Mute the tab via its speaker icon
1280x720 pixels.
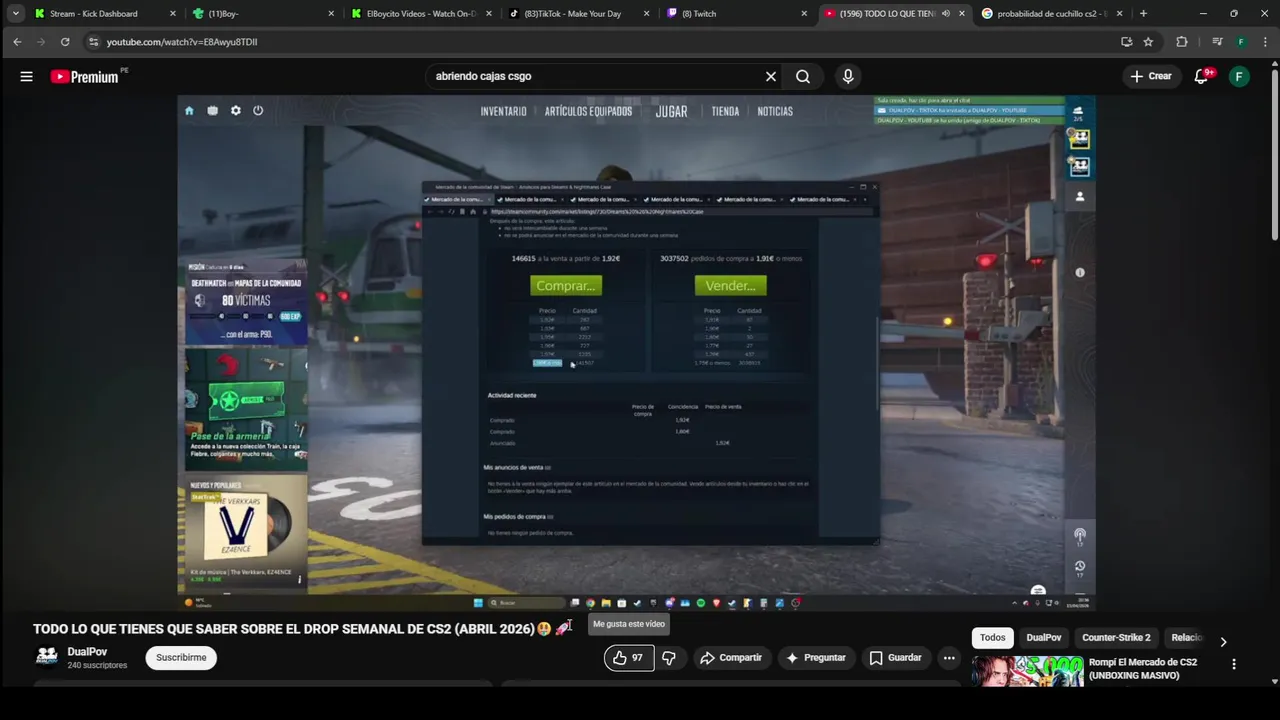click(946, 14)
